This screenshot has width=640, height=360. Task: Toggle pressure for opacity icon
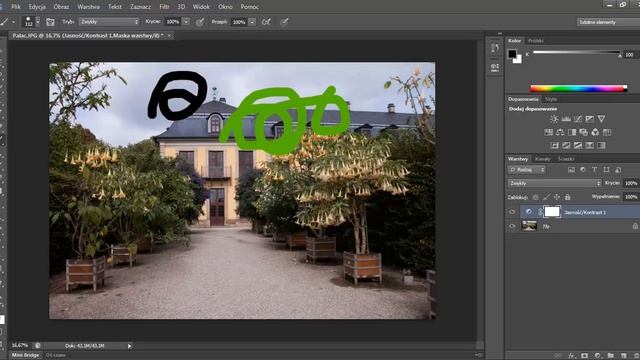tap(200, 22)
